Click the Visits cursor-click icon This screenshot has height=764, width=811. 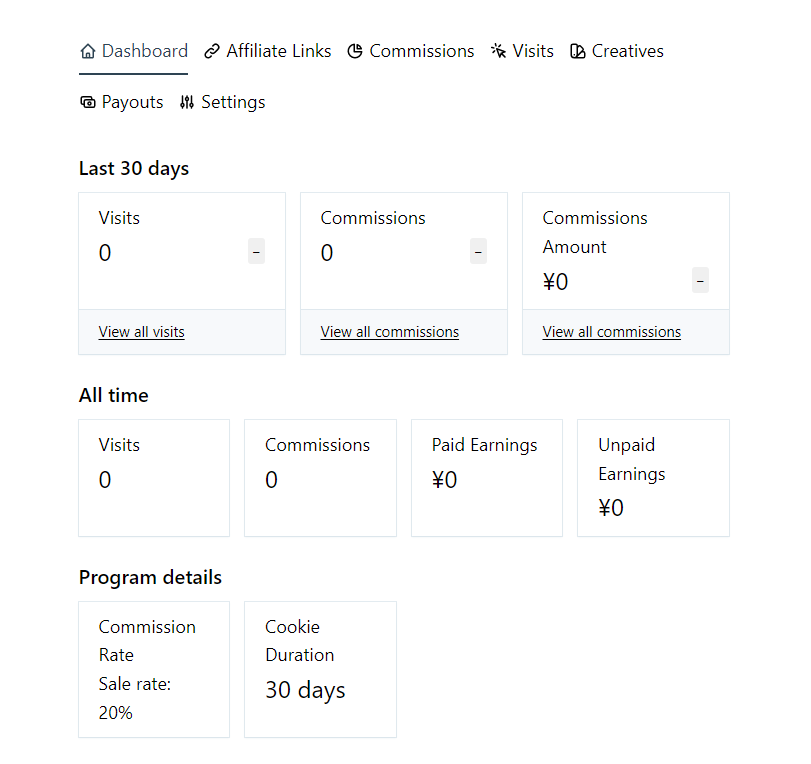[498, 51]
